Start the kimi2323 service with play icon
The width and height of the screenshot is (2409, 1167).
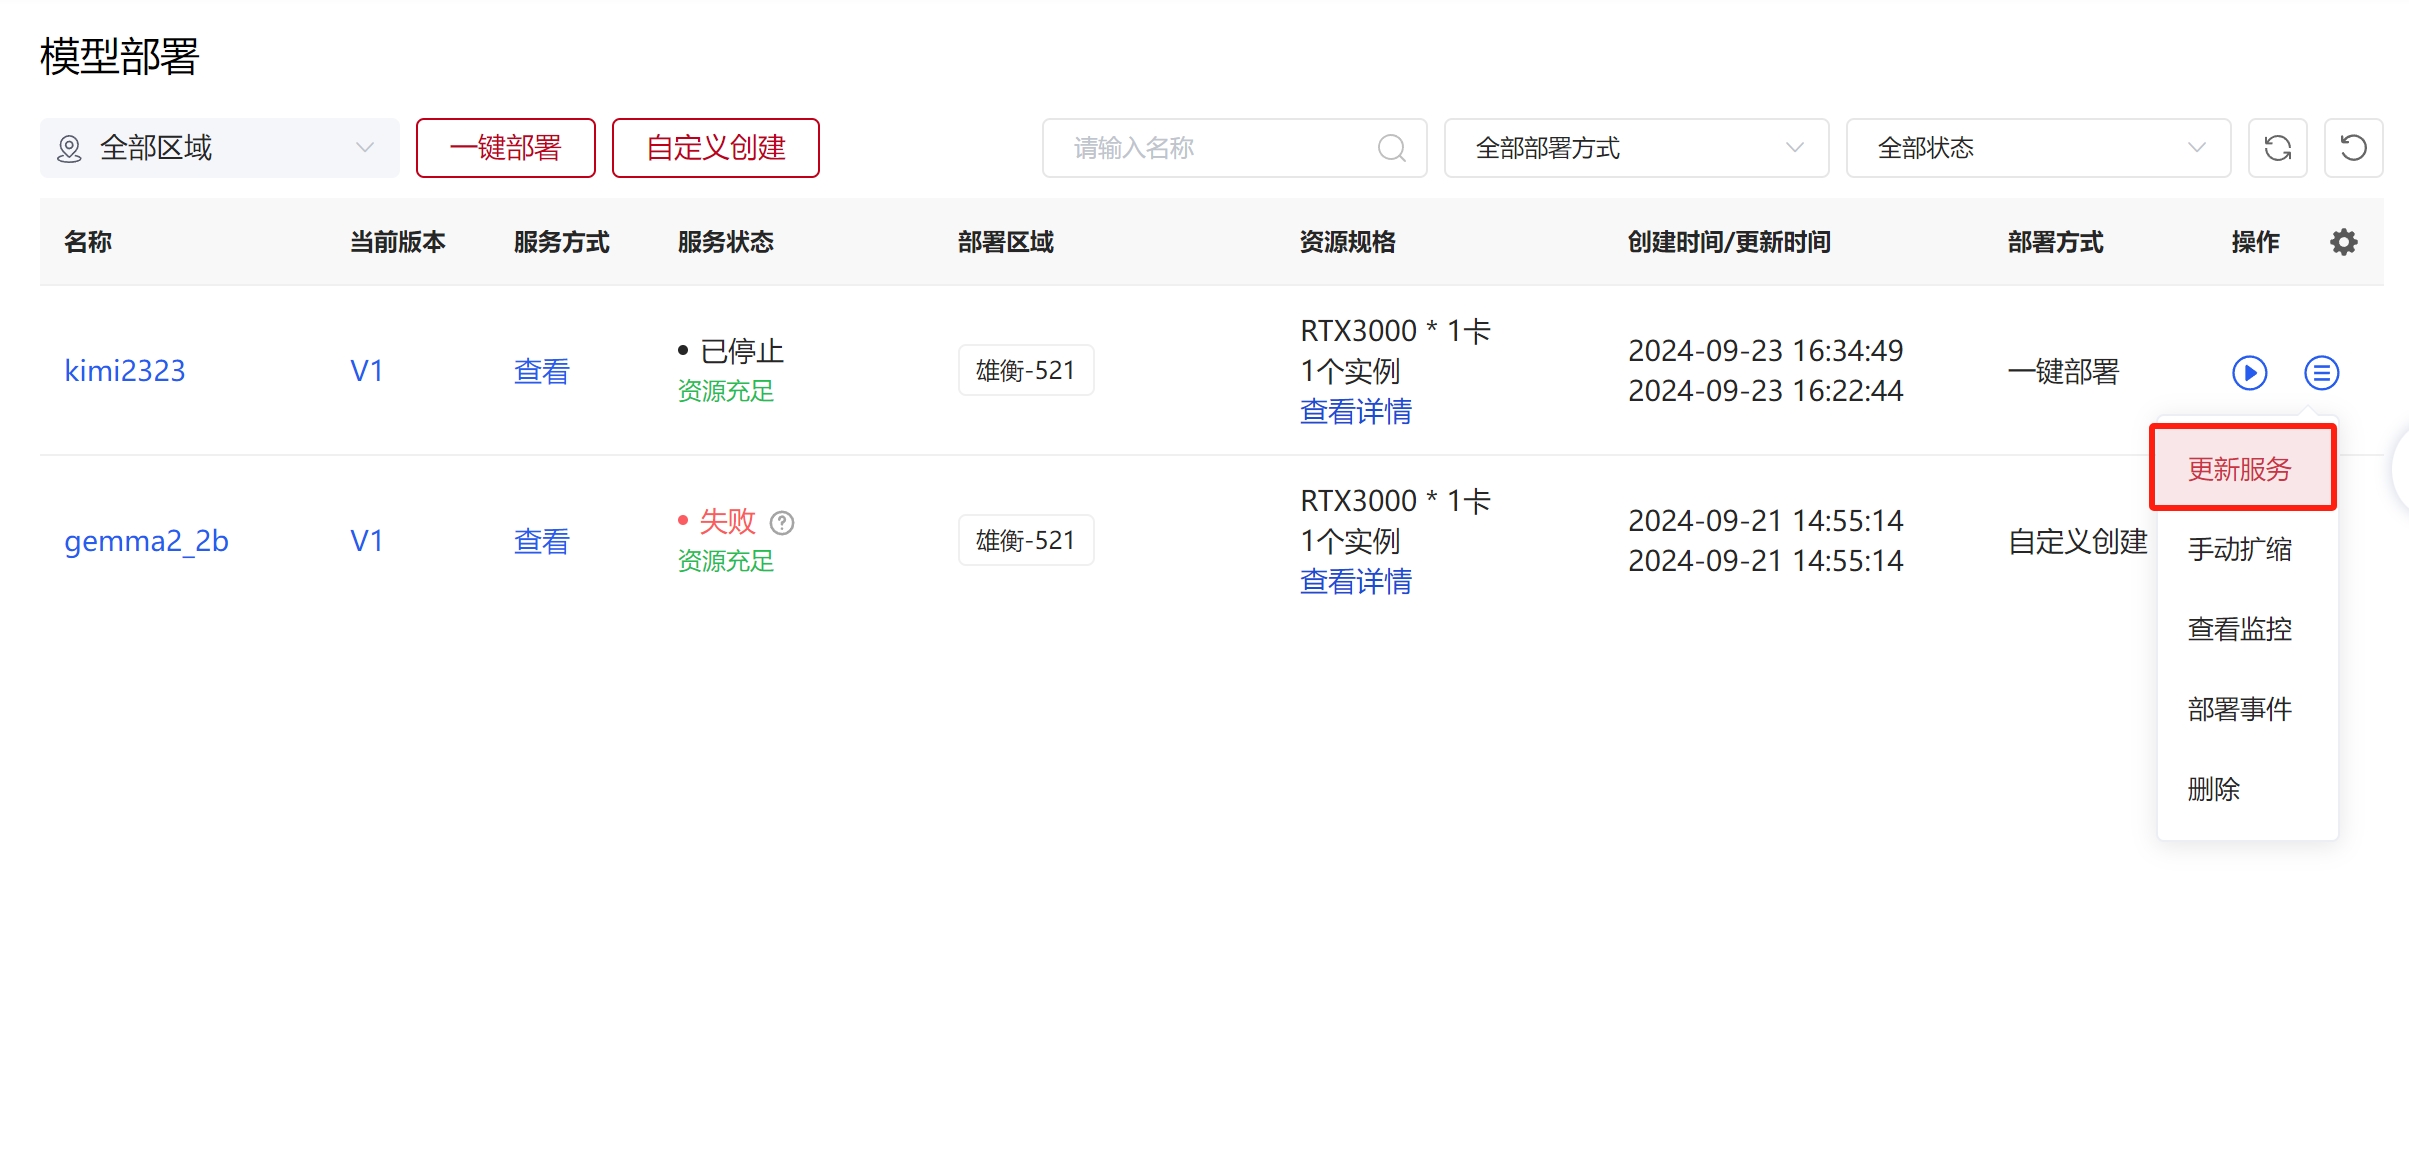tap(2249, 372)
